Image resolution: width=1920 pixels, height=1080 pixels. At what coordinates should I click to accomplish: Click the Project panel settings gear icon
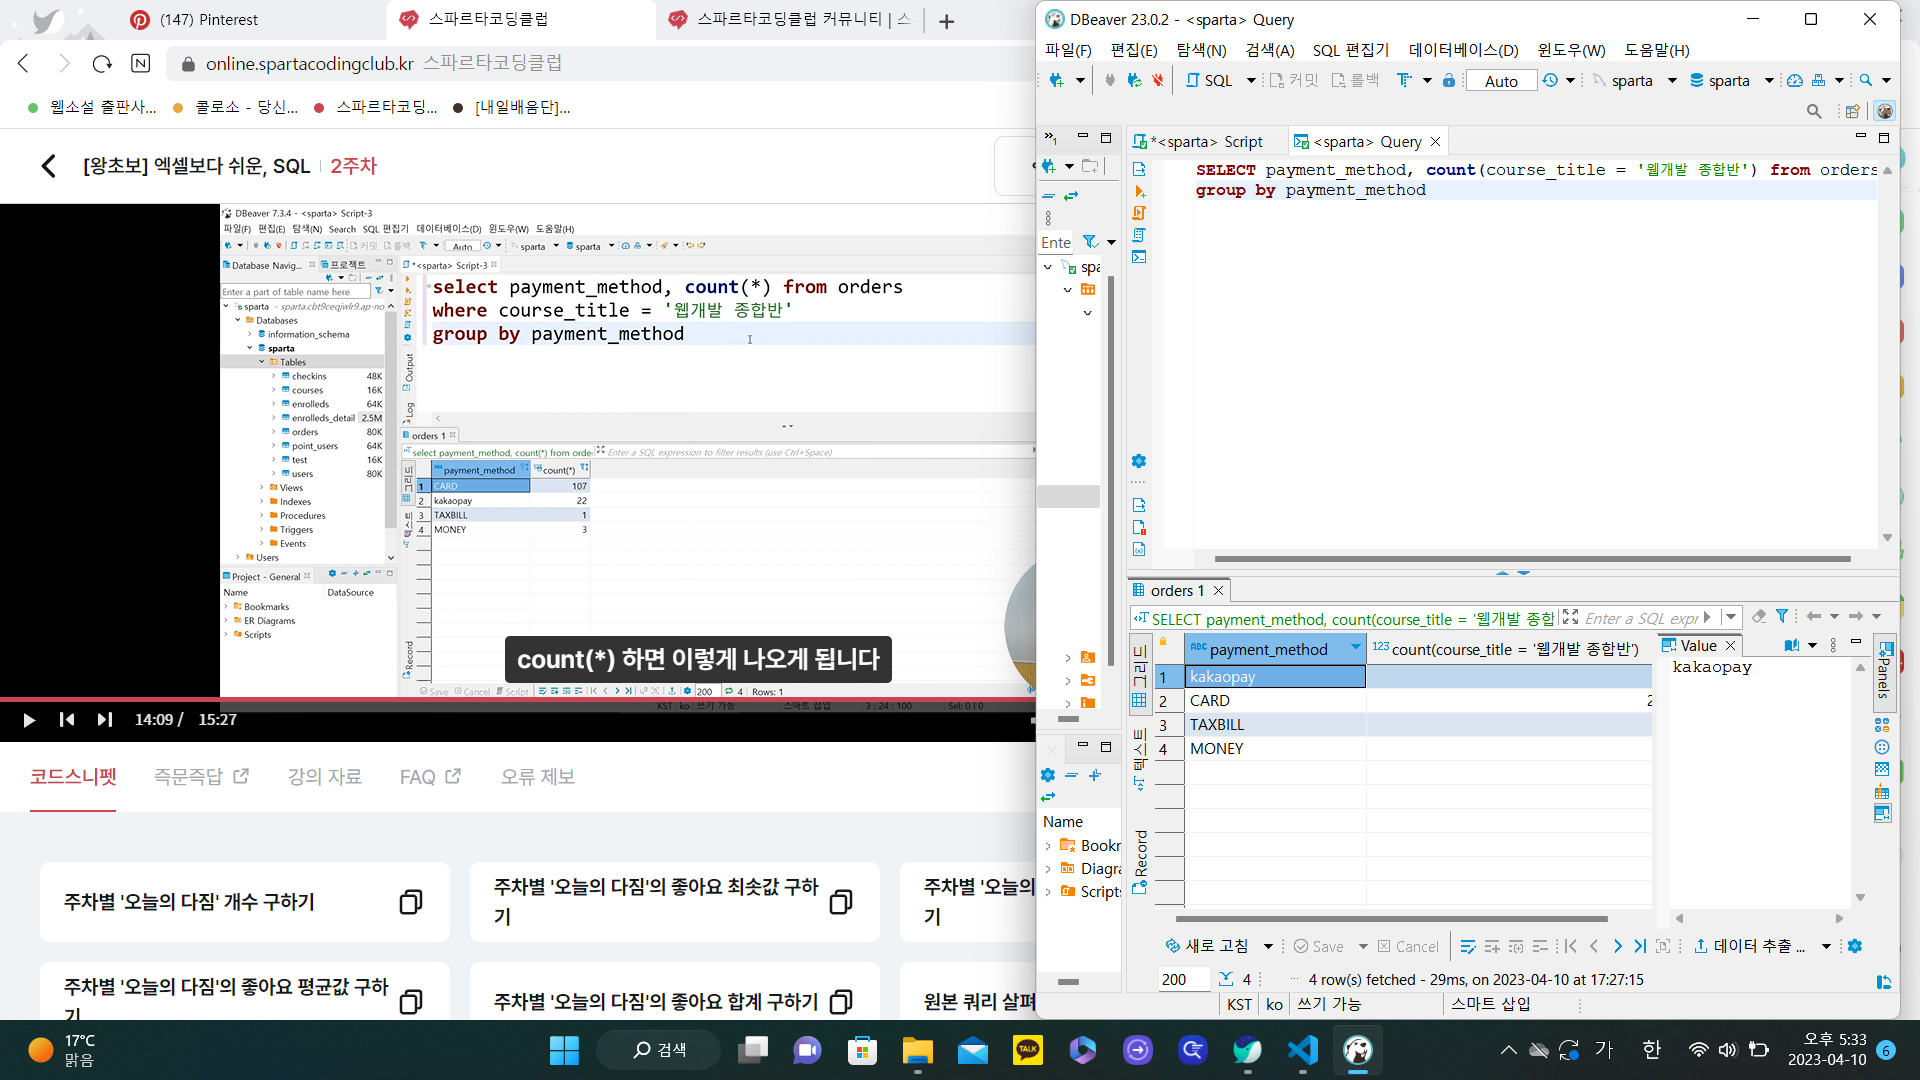click(x=1048, y=775)
